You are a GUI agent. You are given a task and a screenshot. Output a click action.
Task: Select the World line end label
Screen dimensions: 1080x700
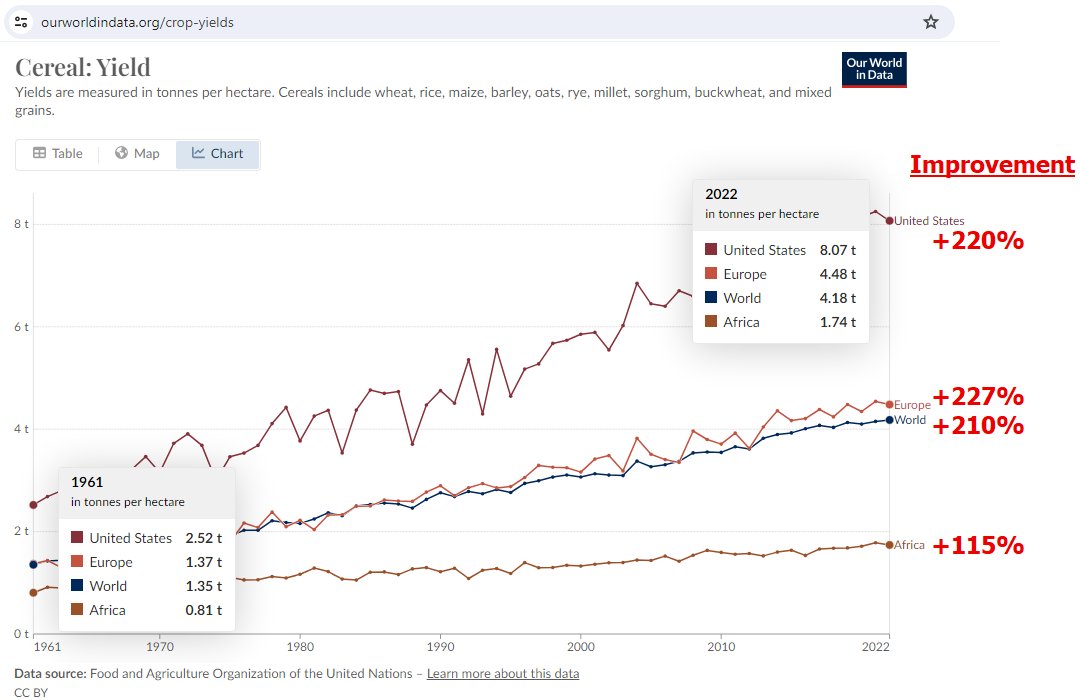tap(910, 420)
